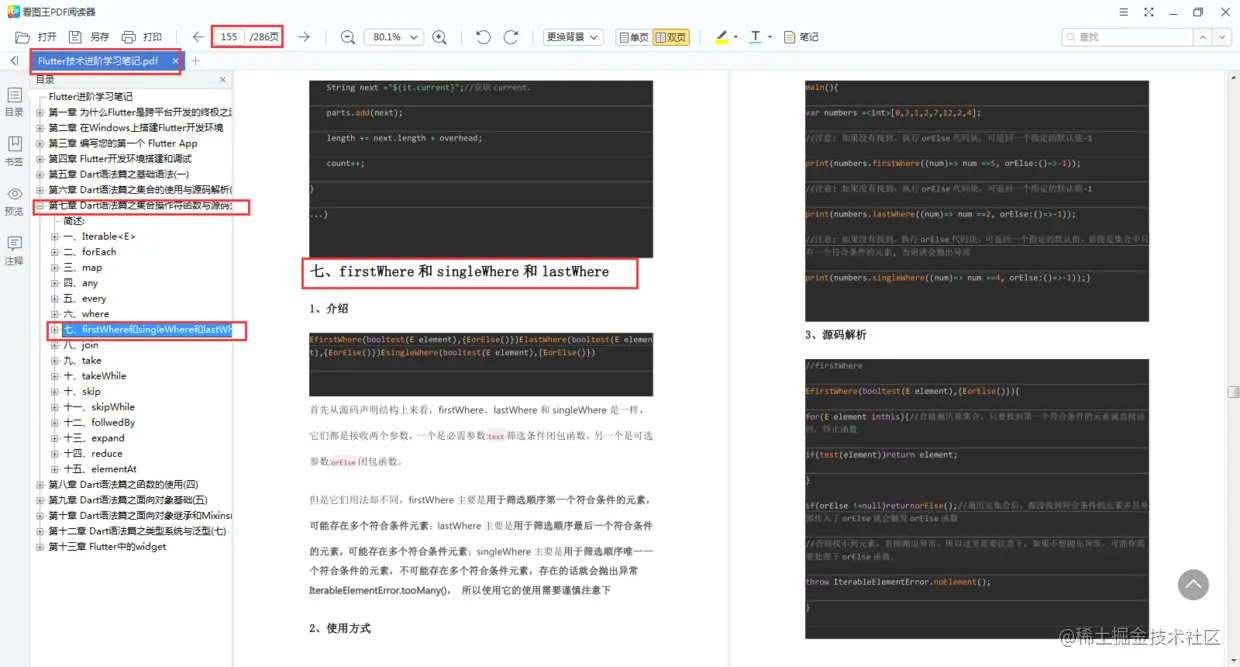Click the zoom out magnifier icon
The image size is (1240, 667).
(348, 37)
